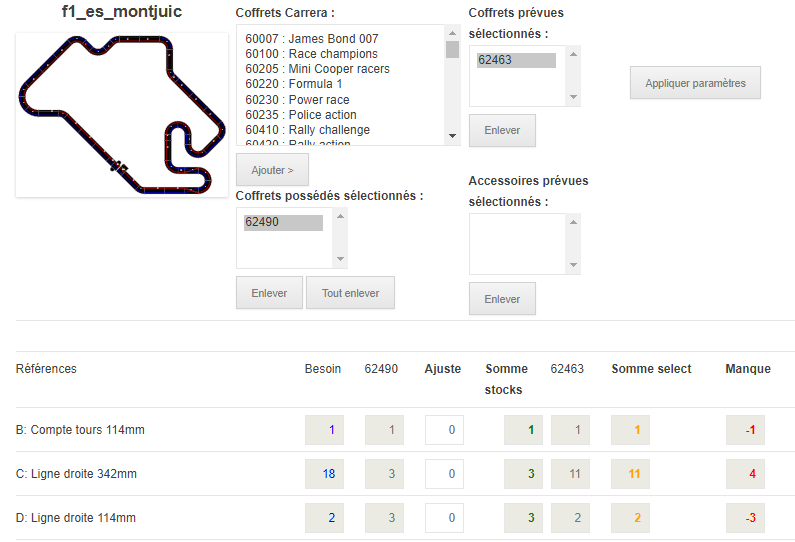Click the Ajuste field for Ligne droite 342mm
795x542 pixels.
pyautogui.click(x=444, y=474)
